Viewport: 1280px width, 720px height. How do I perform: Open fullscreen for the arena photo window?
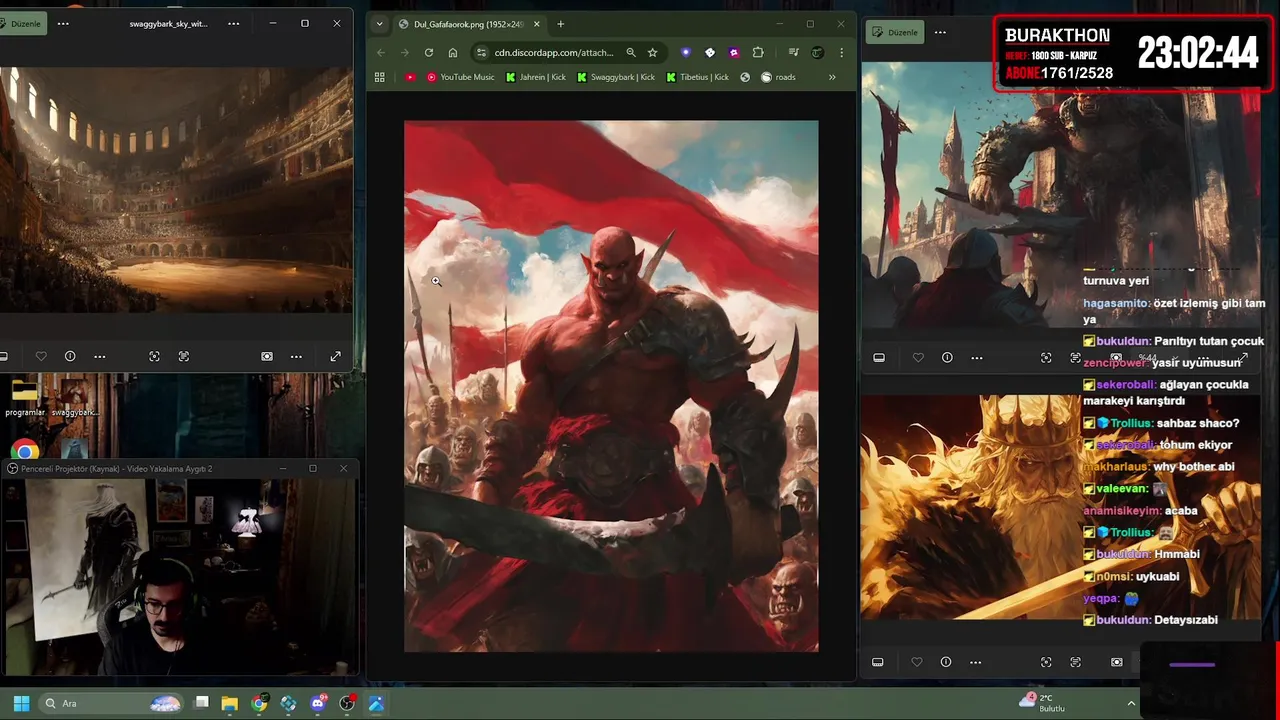tap(336, 356)
